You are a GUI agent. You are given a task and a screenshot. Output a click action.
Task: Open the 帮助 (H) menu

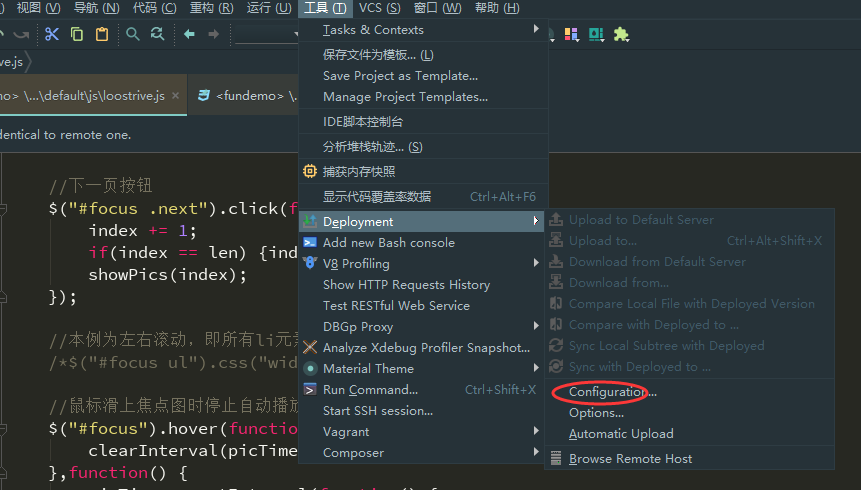[x=497, y=8]
